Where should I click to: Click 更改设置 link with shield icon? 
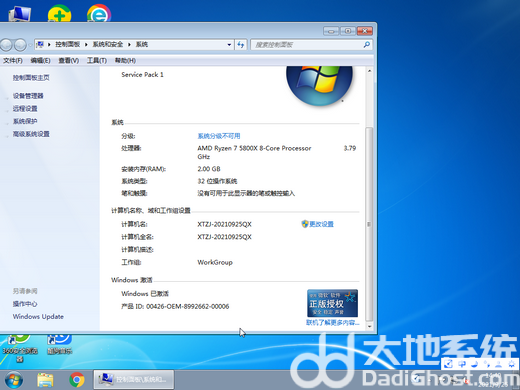317,224
